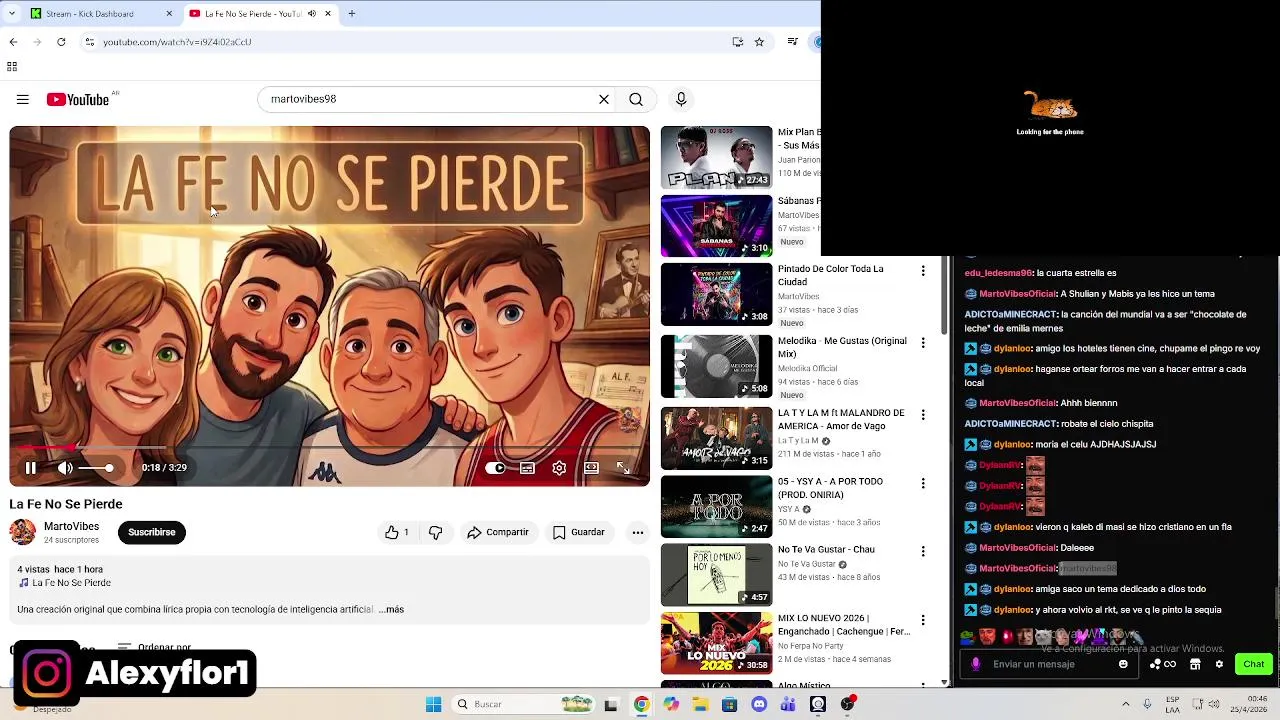Open Pintado De Color Toda La Ciudad

pyautogui.click(x=830, y=275)
